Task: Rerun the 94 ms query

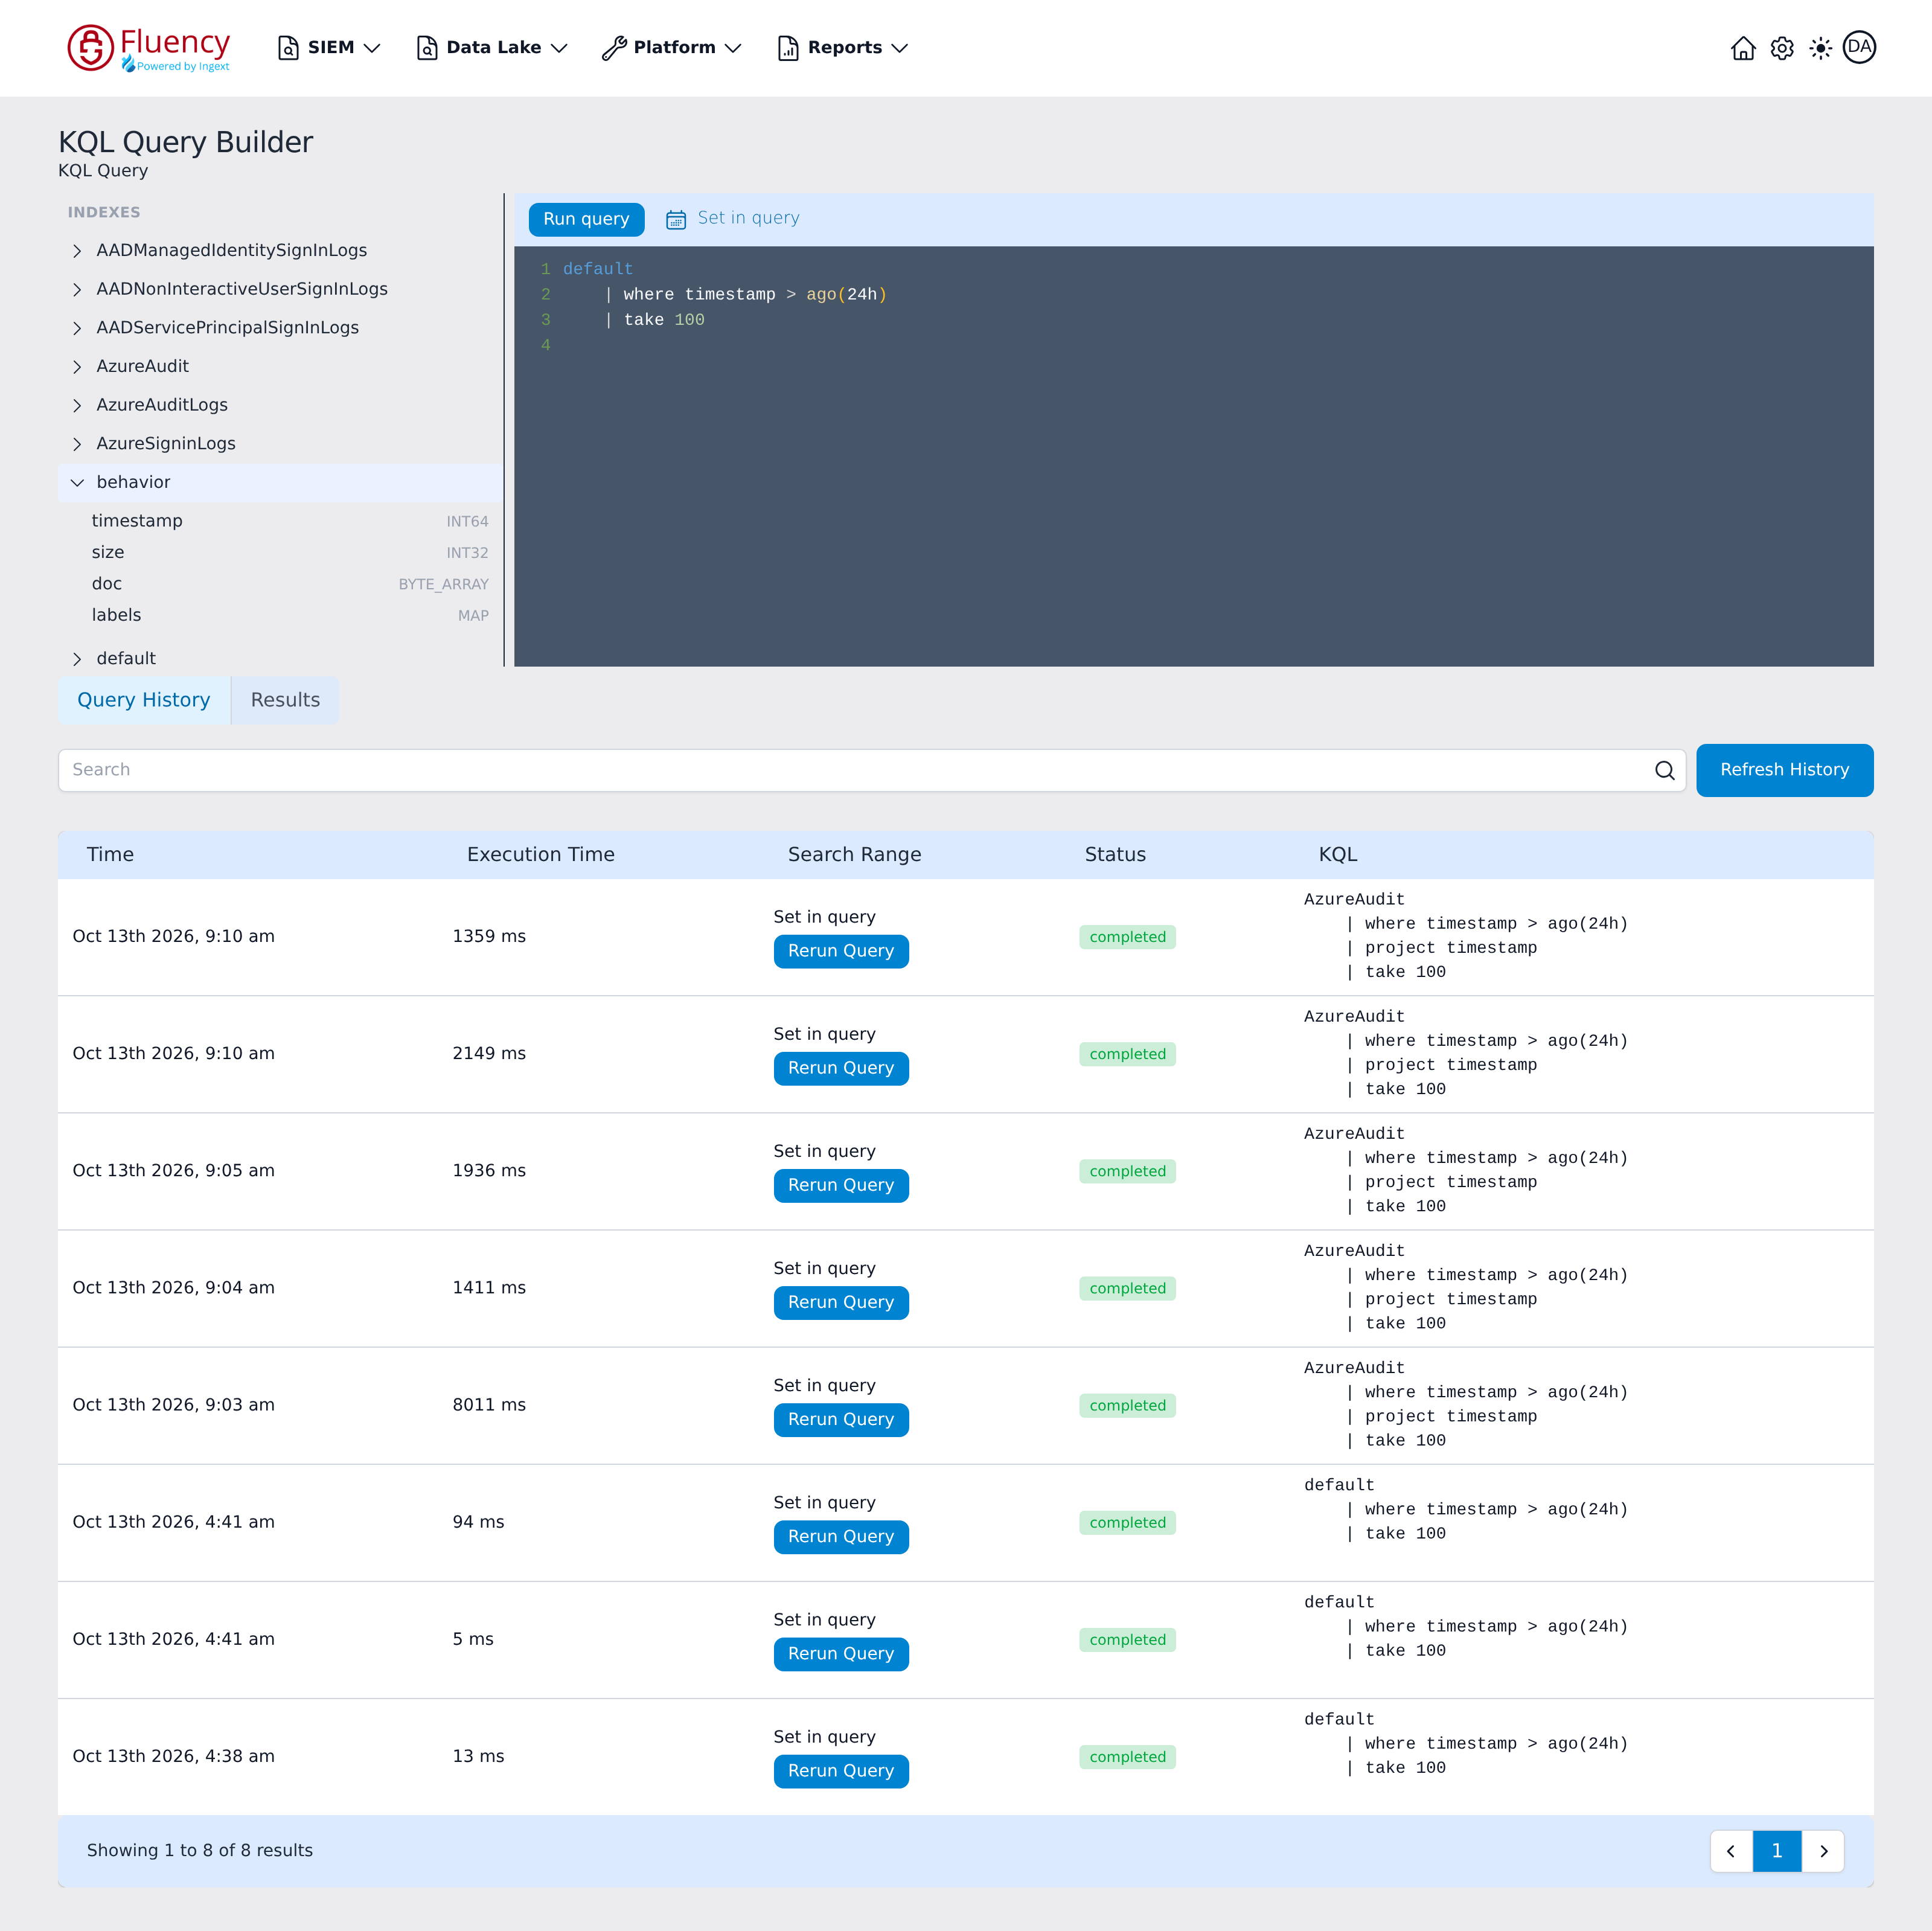Action: (x=841, y=1536)
